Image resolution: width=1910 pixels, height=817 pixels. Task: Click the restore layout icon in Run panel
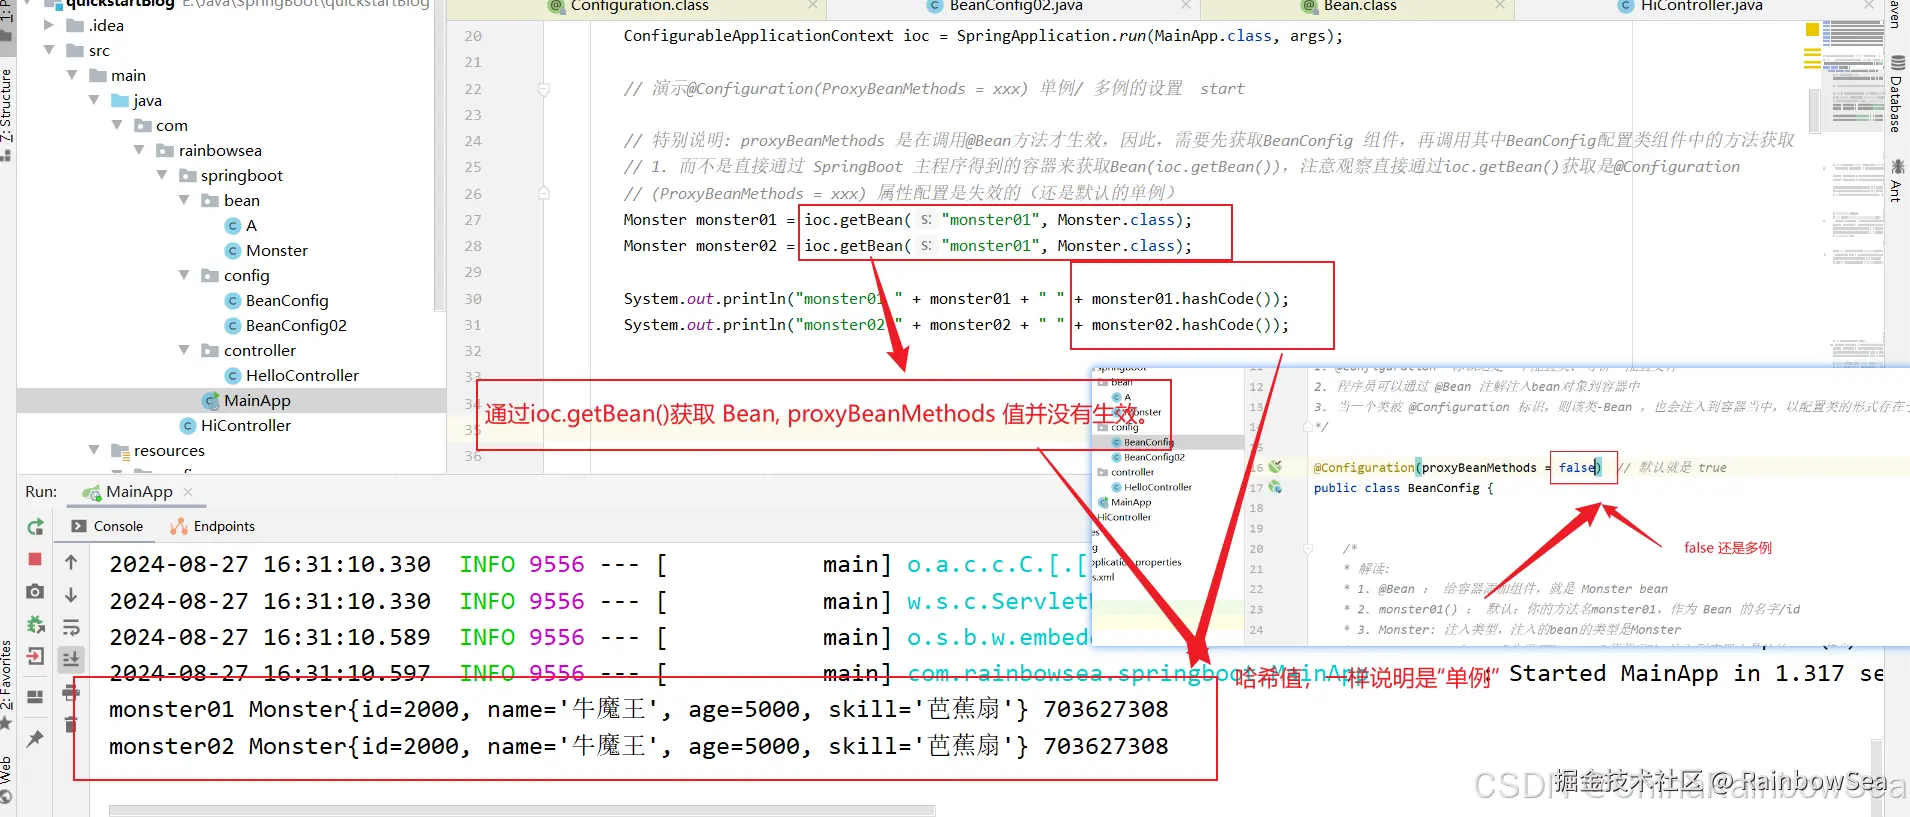35,697
